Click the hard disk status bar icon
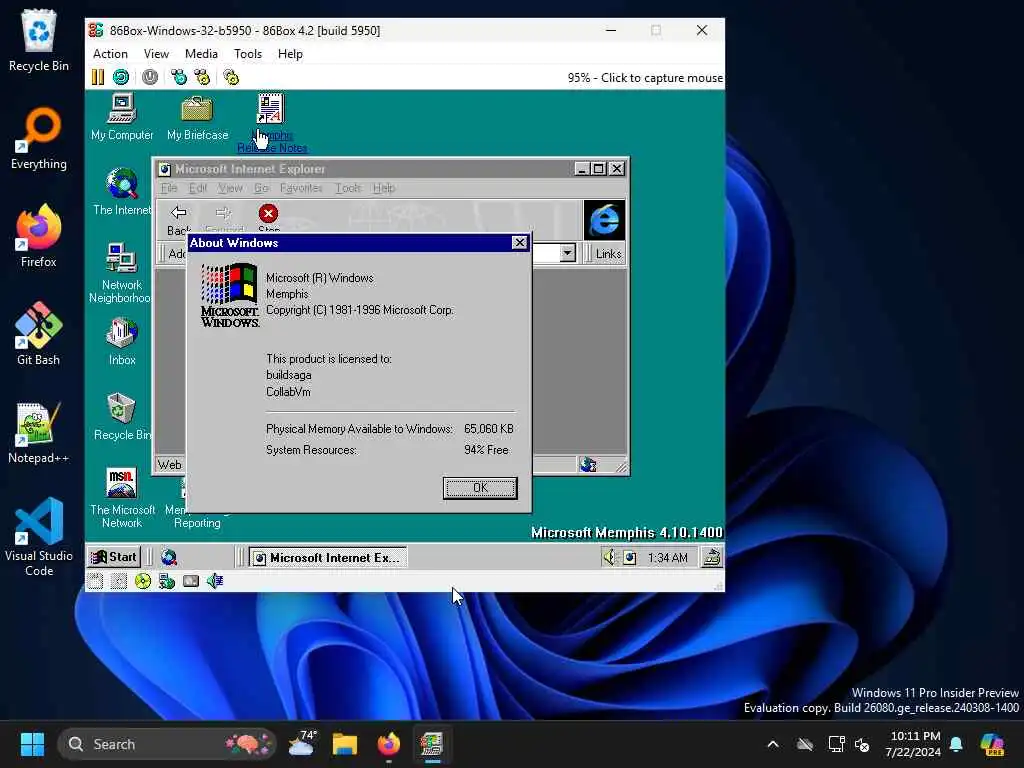The width and height of the screenshot is (1024, 768). [x=191, y=581]
